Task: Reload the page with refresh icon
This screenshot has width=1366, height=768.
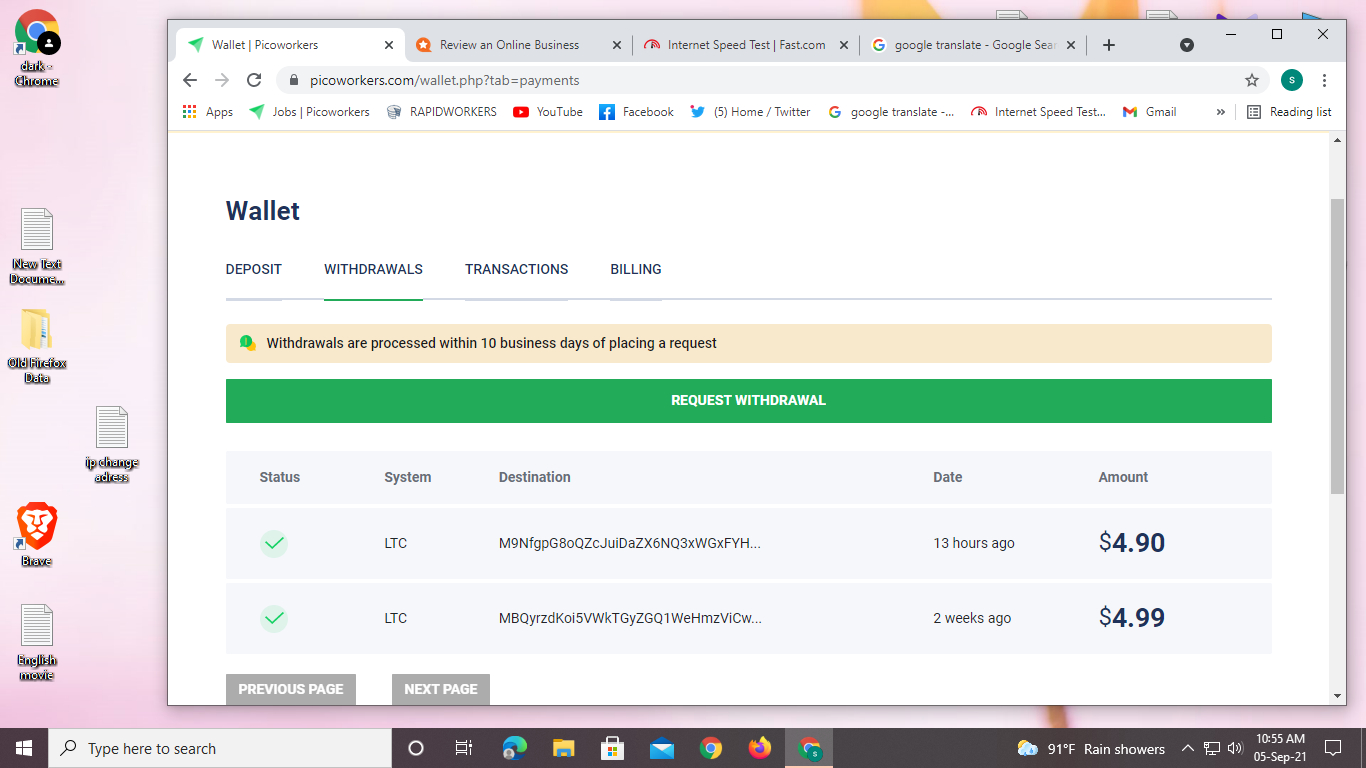Action: (254, 80)
